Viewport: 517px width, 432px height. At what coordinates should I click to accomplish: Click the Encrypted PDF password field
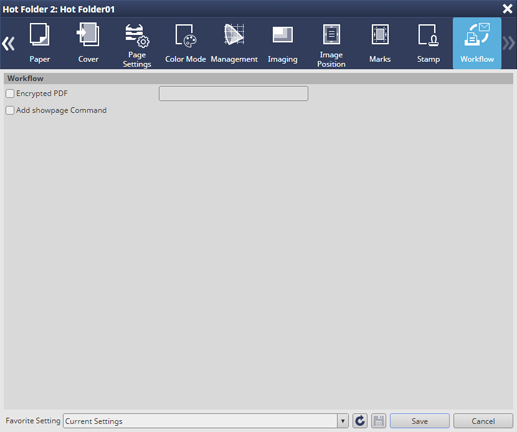click(234, 93)
